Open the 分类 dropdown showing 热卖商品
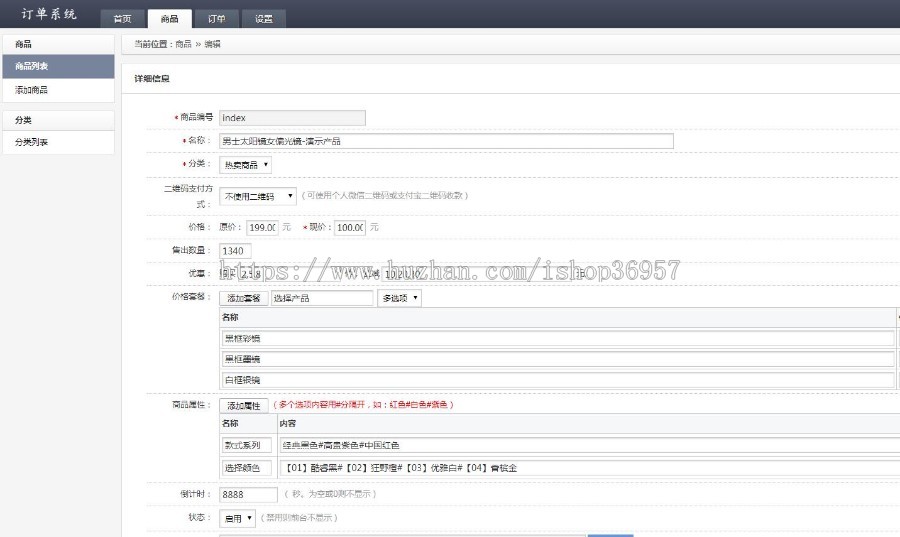The width and height of the screenshot is (900, 537). 245,165
